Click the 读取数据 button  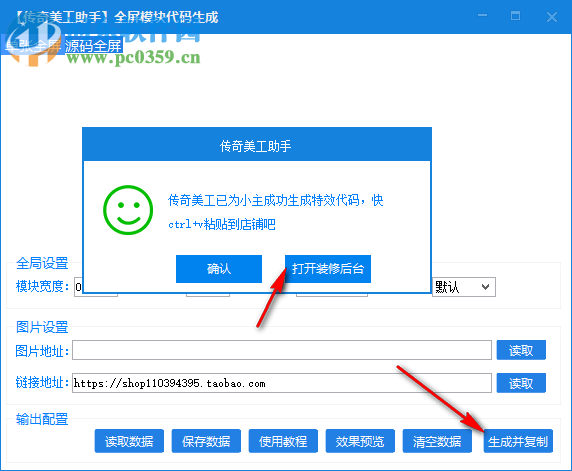129,441
